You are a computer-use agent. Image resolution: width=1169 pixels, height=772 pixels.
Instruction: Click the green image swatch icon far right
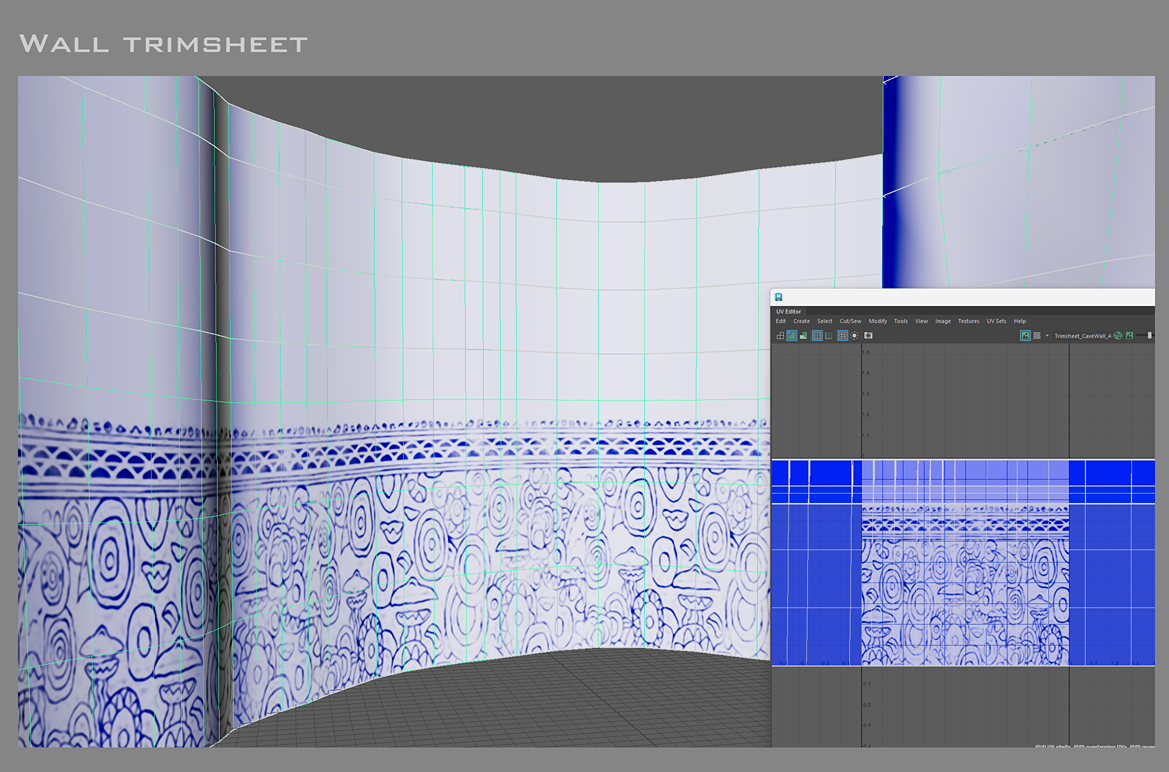click(x=1128, y=335)
